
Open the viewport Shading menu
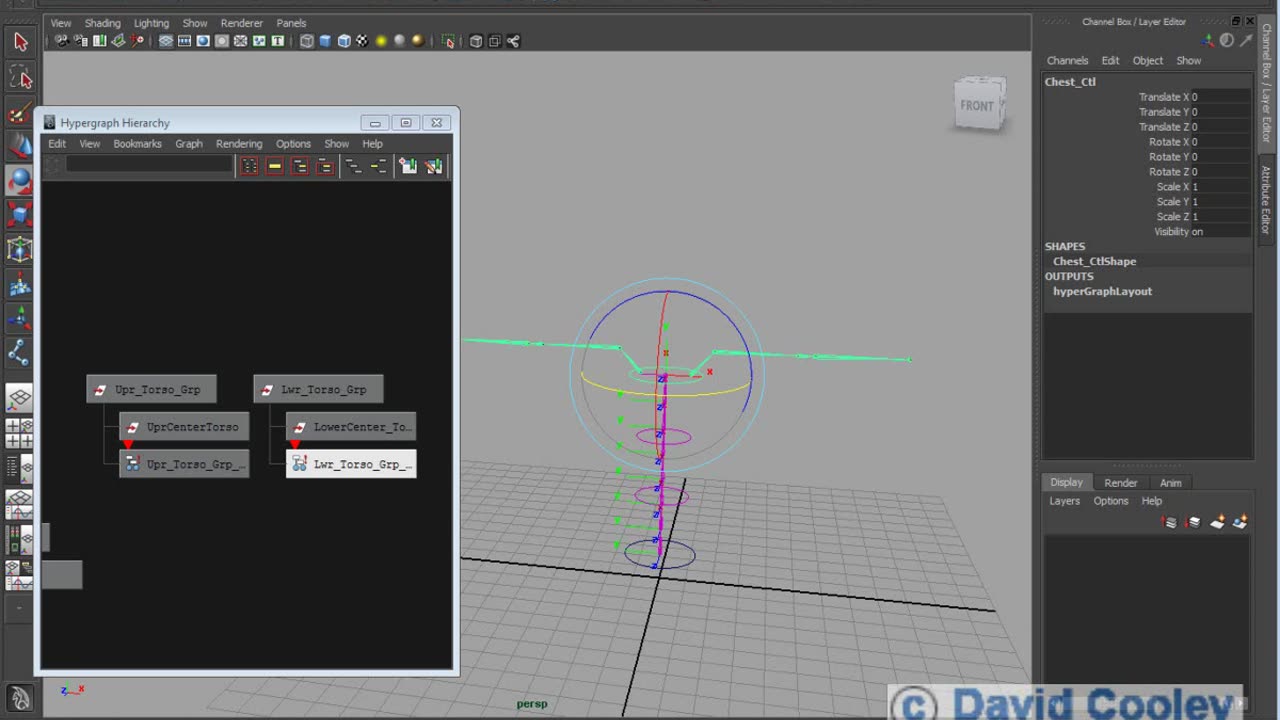coord(102,23)
